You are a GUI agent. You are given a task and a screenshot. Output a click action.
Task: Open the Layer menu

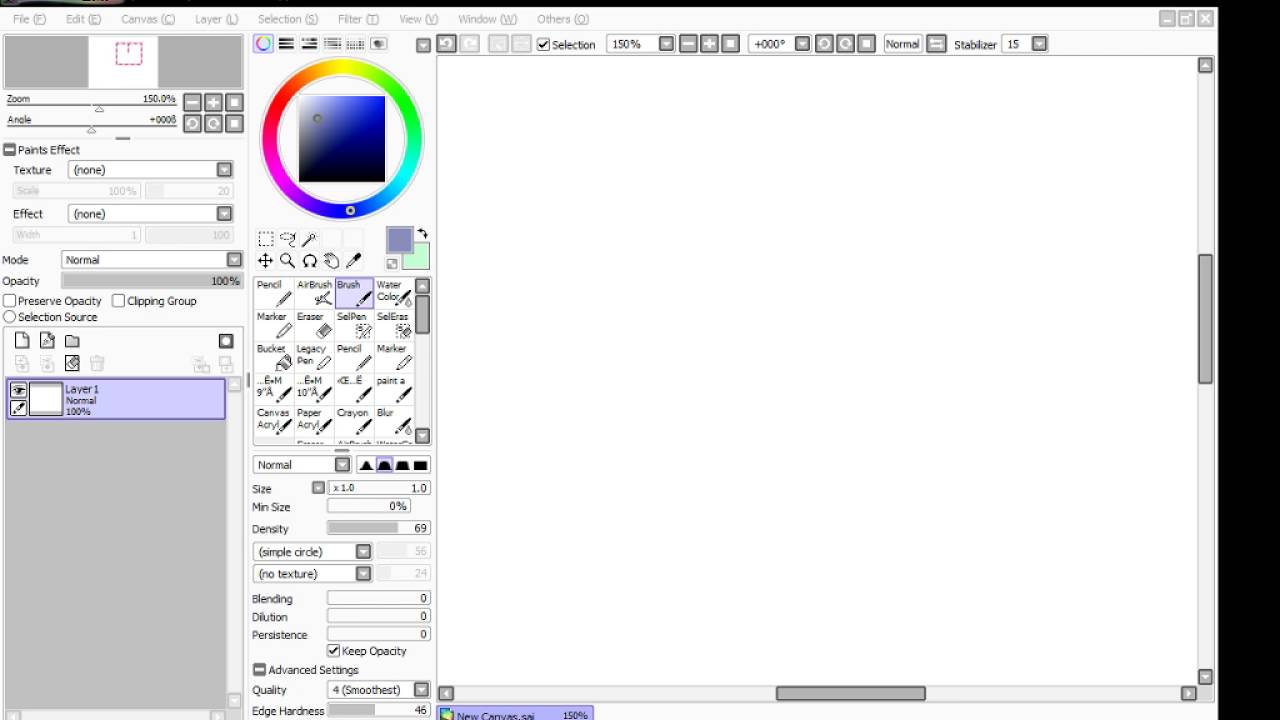tap(216, 19)
